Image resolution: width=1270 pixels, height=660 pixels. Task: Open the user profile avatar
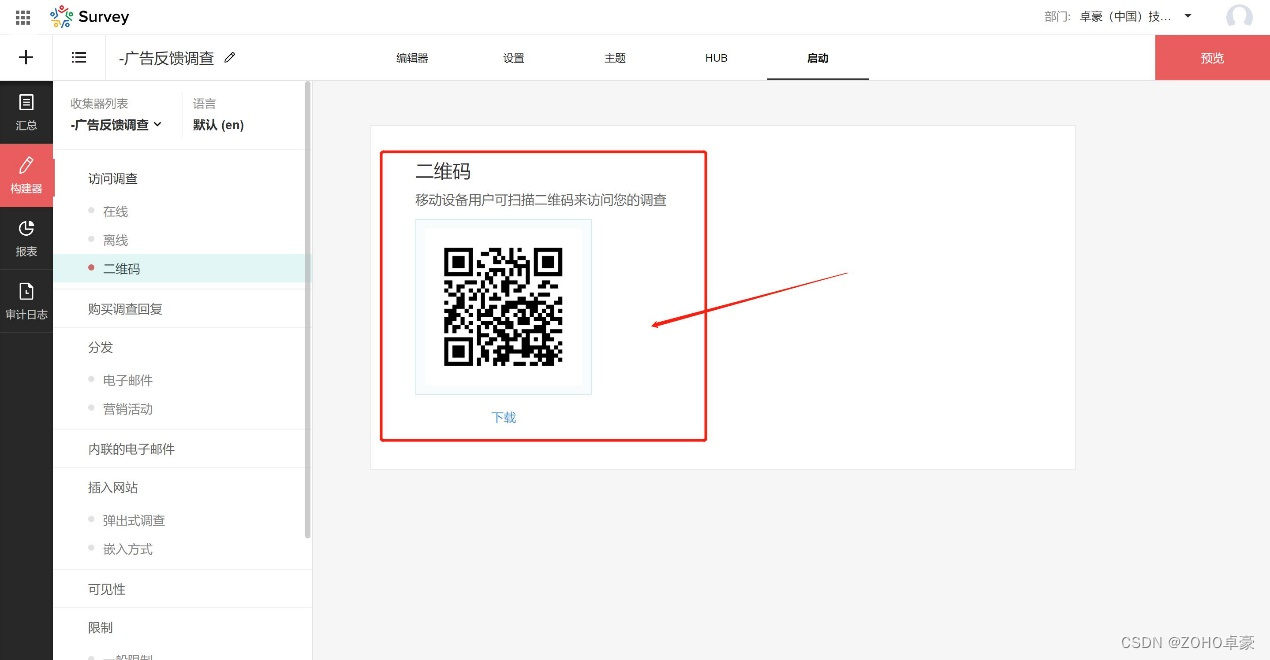pos(1239,17)
